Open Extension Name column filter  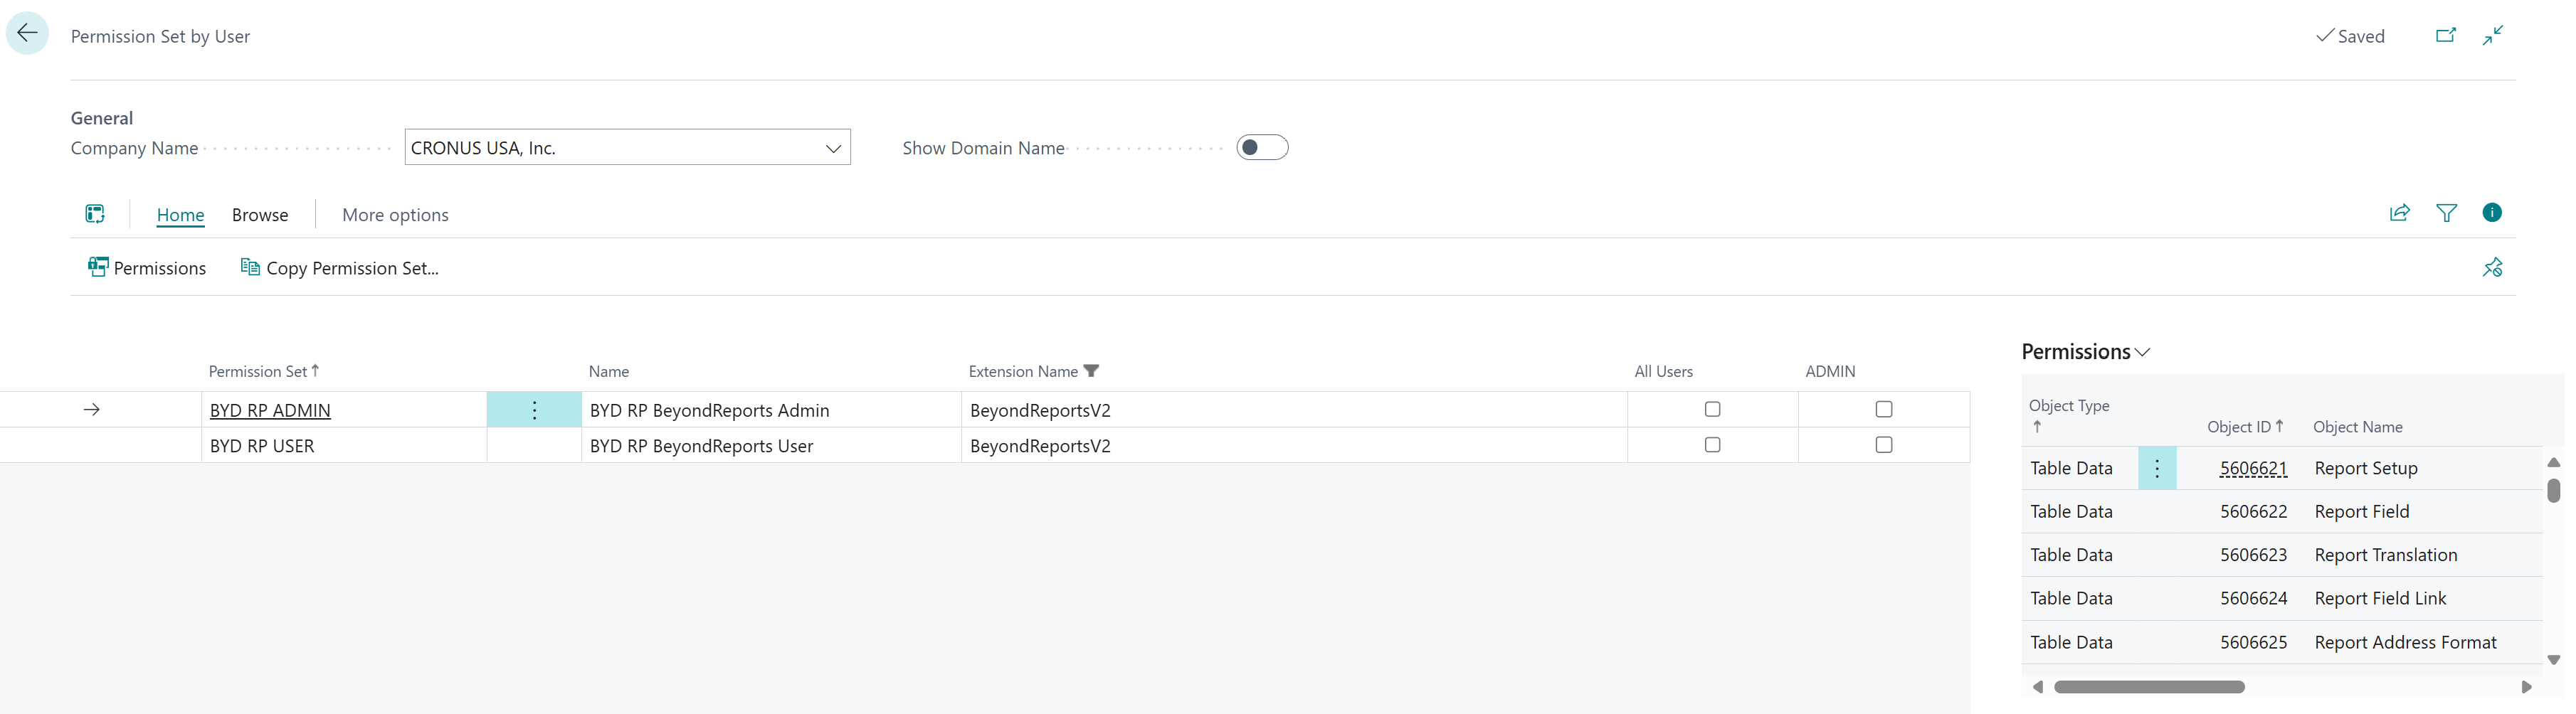point(1091,371)
